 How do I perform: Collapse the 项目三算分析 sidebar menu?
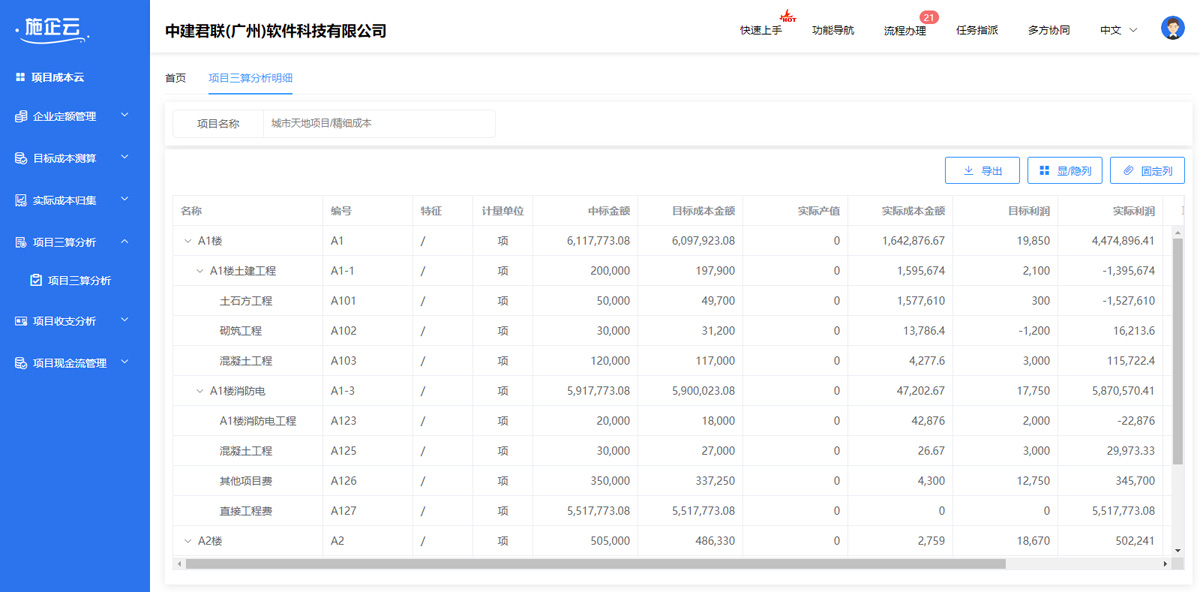pyautogui.click(x=124, y=242)
